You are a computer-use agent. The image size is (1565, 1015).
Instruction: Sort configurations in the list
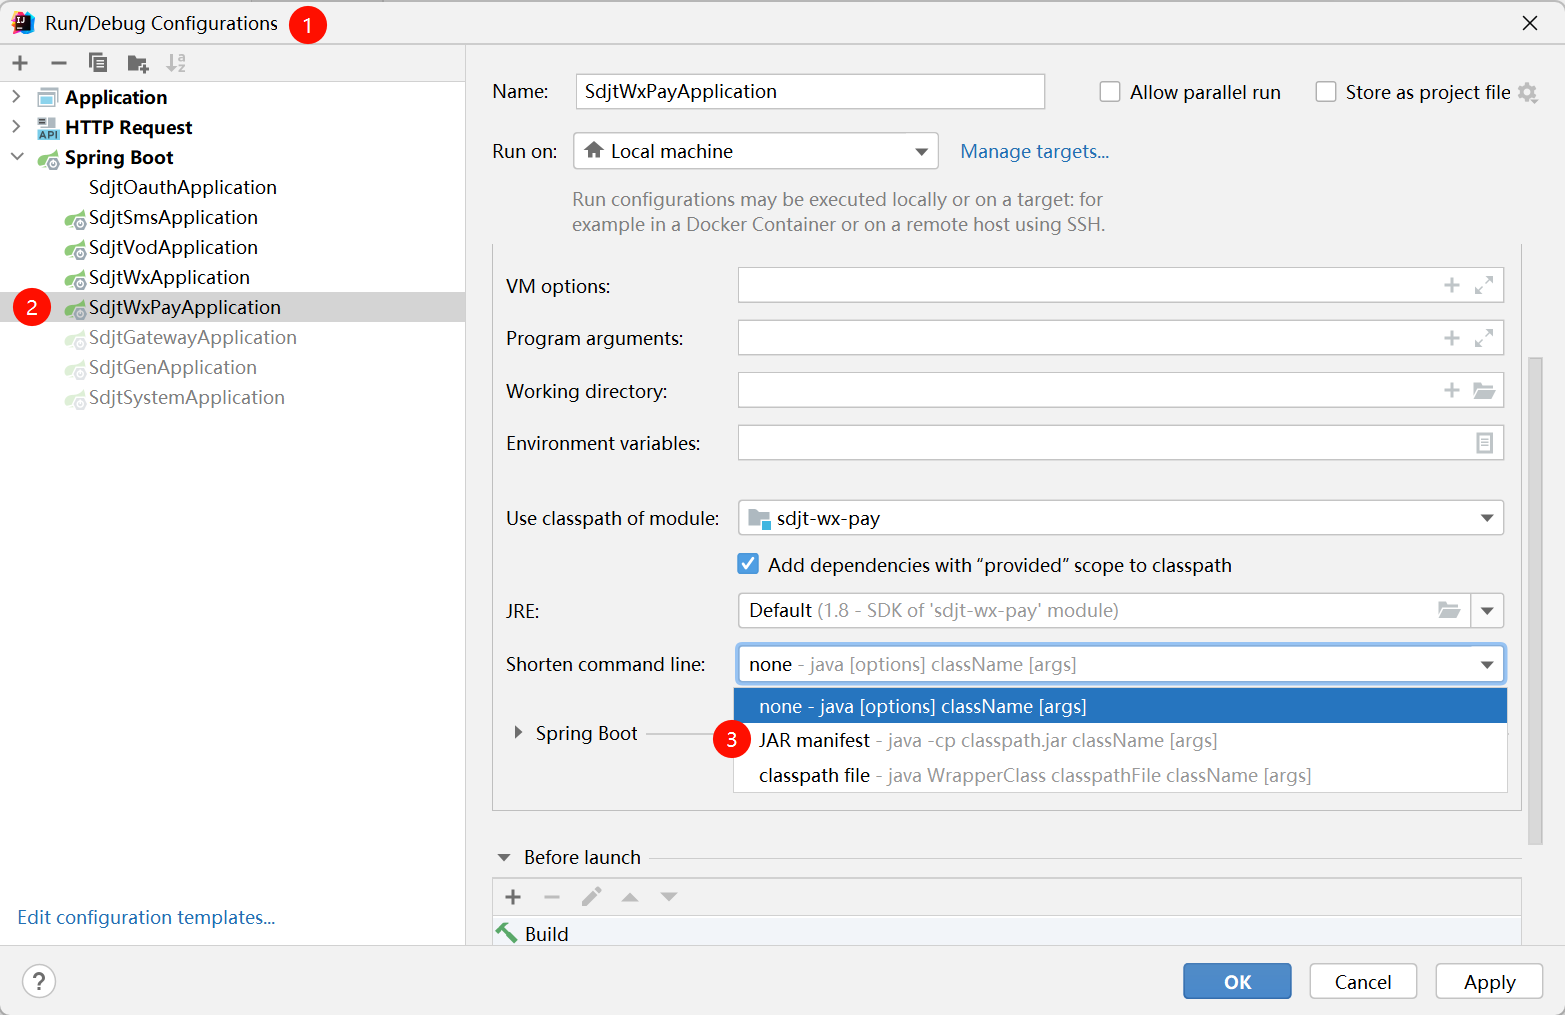pos(176,62)
